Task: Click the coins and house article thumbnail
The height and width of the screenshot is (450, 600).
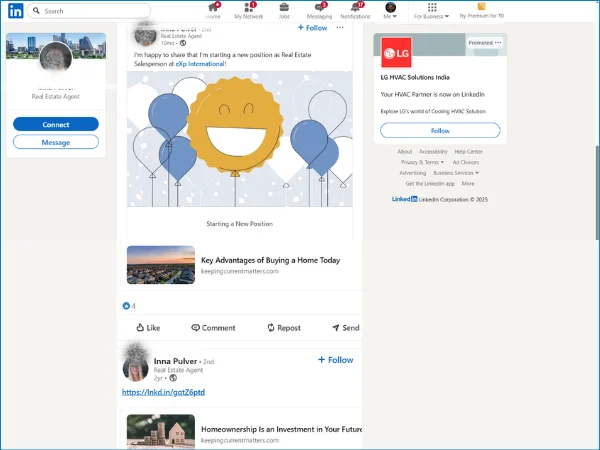Action: point(161,431)
